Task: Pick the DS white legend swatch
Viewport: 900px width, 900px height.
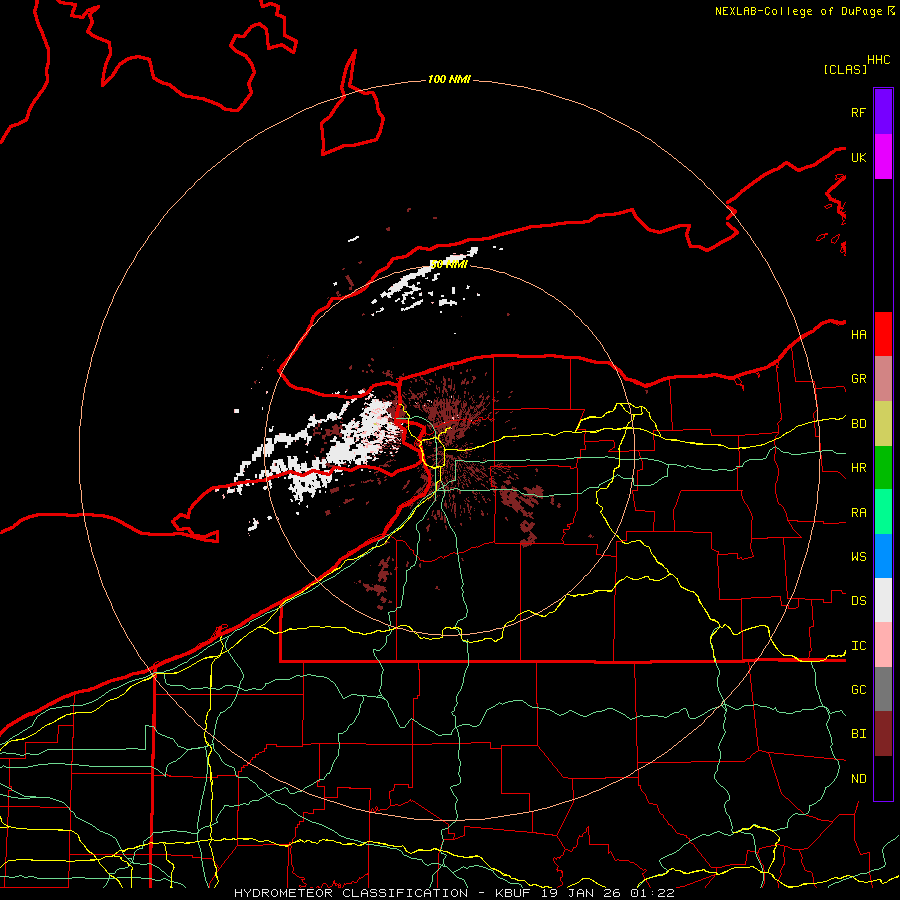Action: click(x=883, y=600)
